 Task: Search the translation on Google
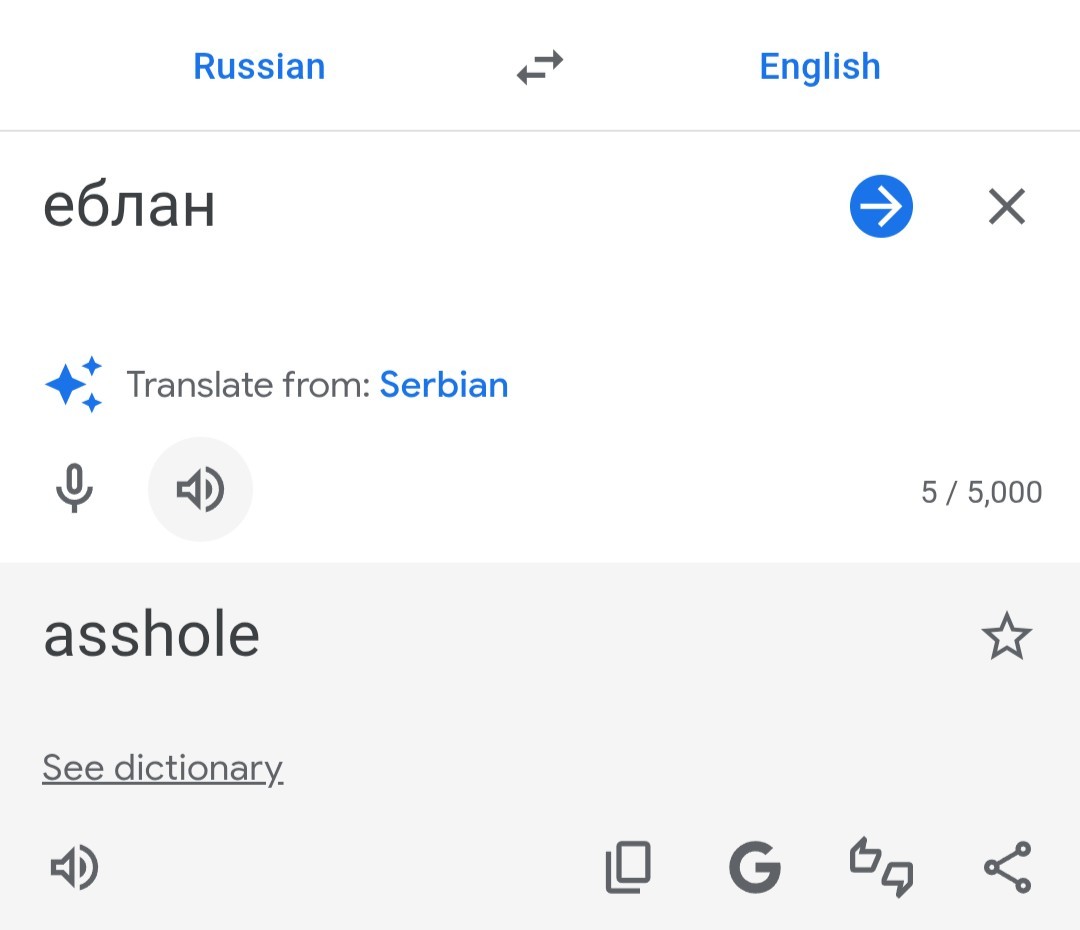coord(754,867)
